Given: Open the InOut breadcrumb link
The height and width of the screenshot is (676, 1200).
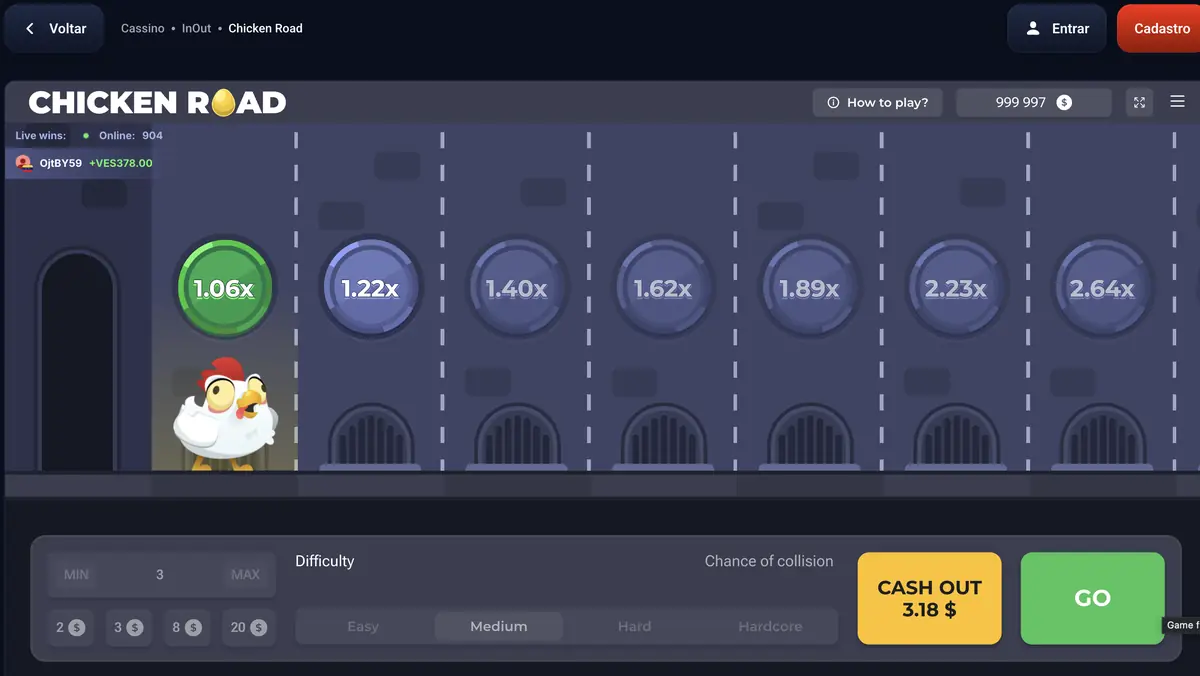Looking at the screenshot, I should pos(197,28).
